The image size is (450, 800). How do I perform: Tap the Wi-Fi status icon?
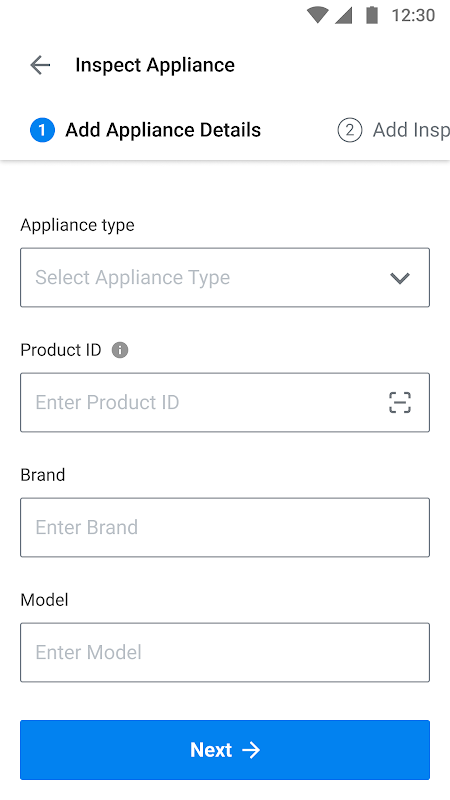(317, 15)
